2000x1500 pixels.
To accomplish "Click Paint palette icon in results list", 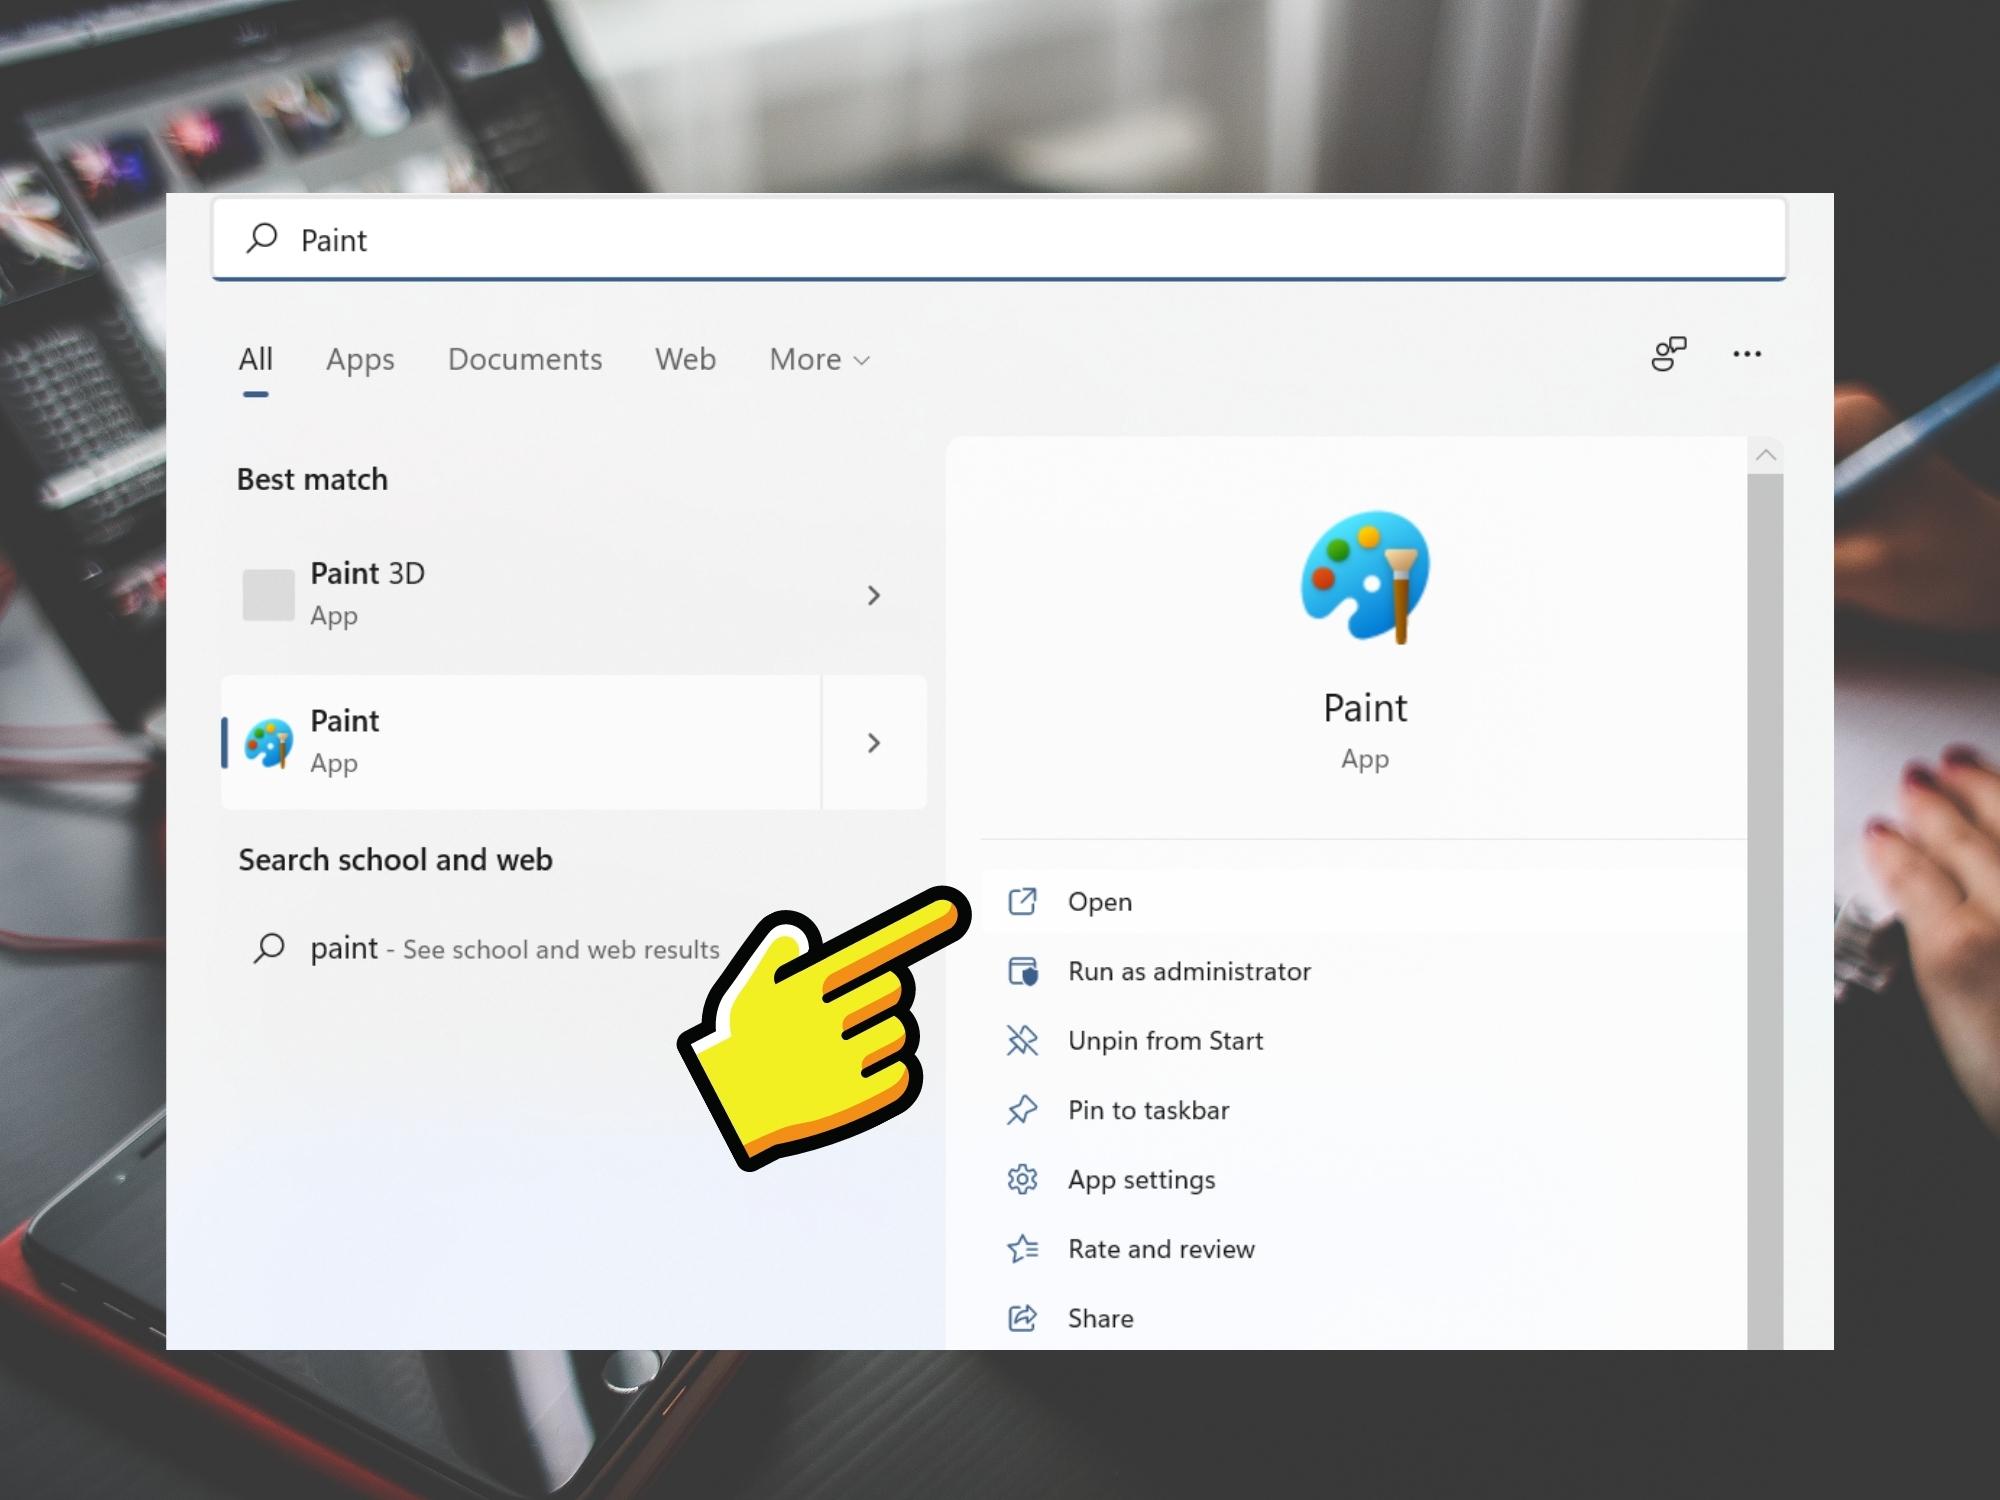I will point(268,743).
